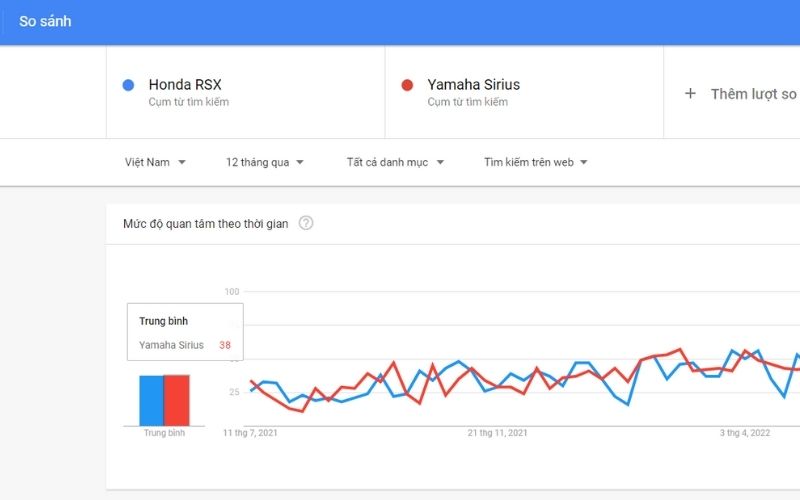Click the So sánh header title
The image size is (800, 500).
(x=45, y=21)
